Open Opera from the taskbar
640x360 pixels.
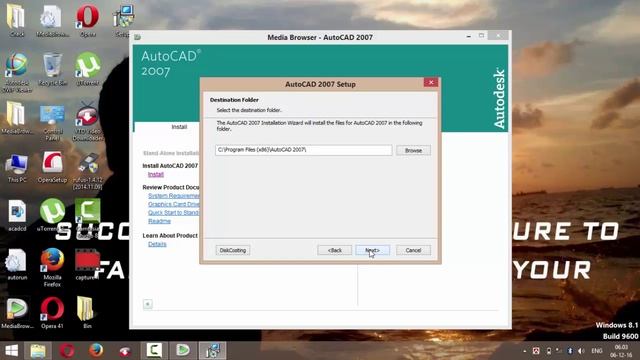click(x=67, y=351)
